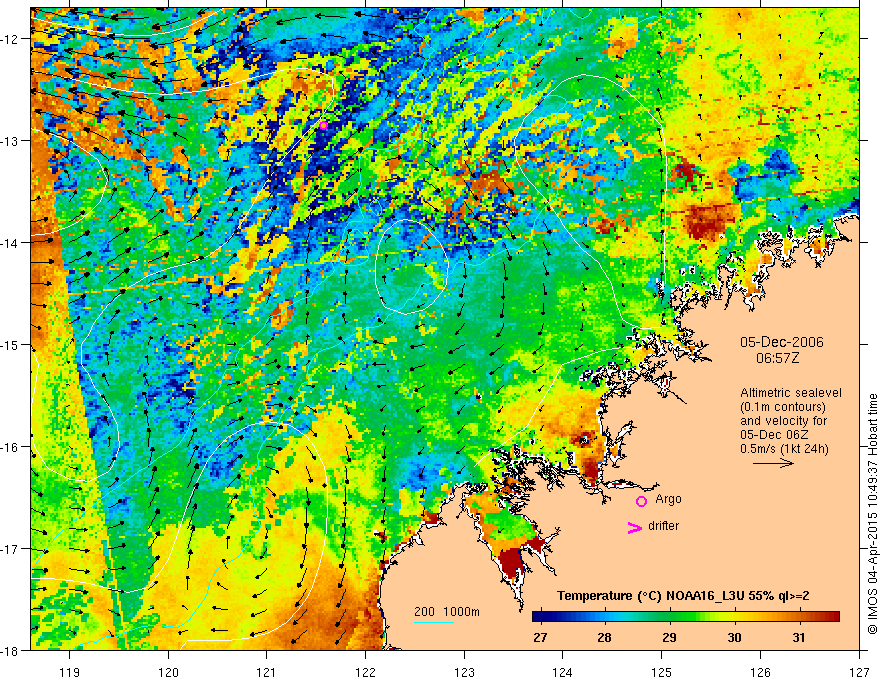Screen dimensions: 880x680
Task: Click the 'Argo' legend label
Action: pos(668,499)
